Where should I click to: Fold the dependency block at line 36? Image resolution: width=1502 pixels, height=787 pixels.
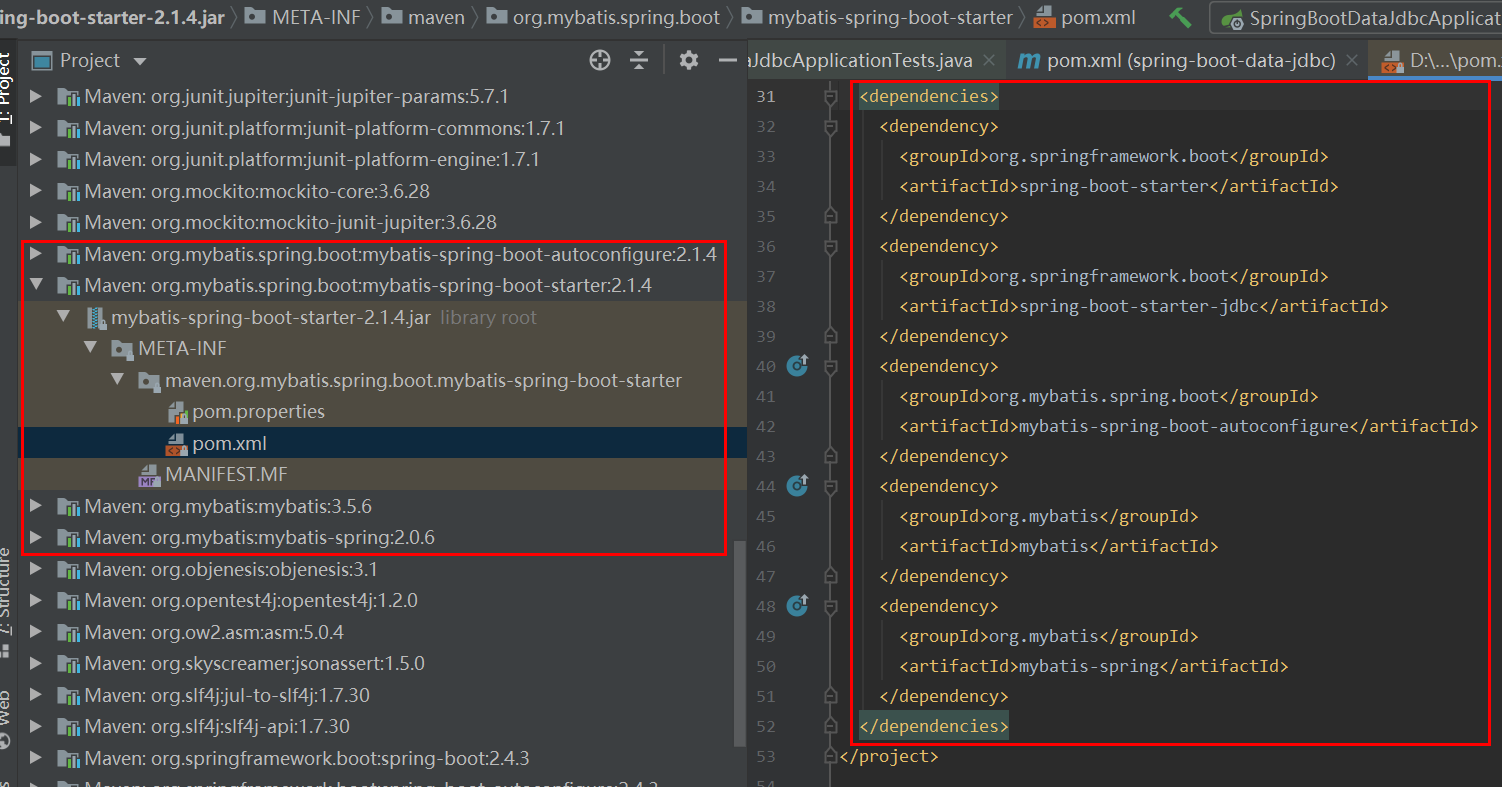point(829,246)
